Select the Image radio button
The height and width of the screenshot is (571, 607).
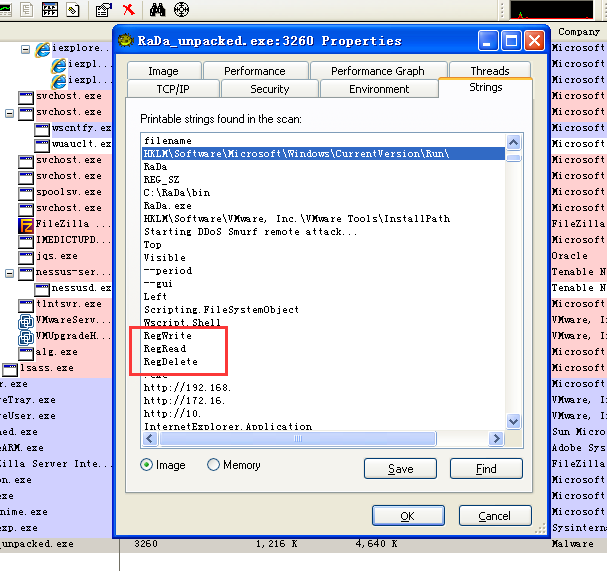147,465
